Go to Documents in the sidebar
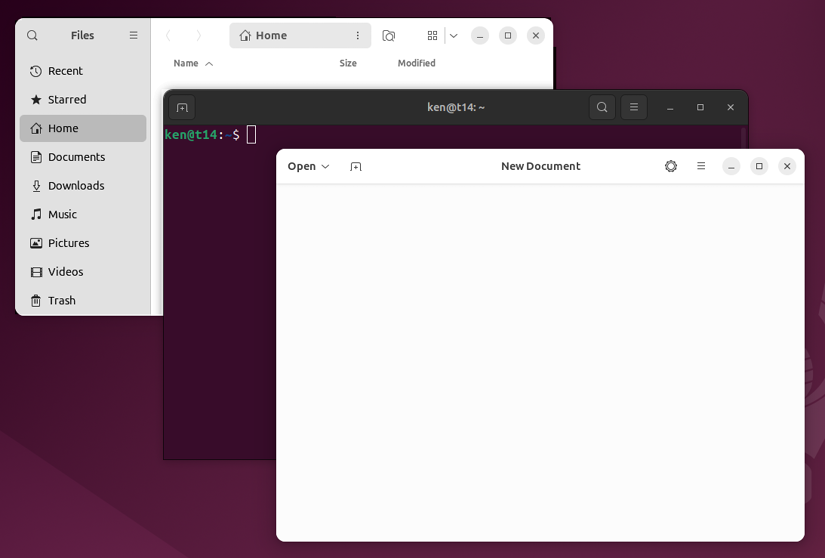 76,157
